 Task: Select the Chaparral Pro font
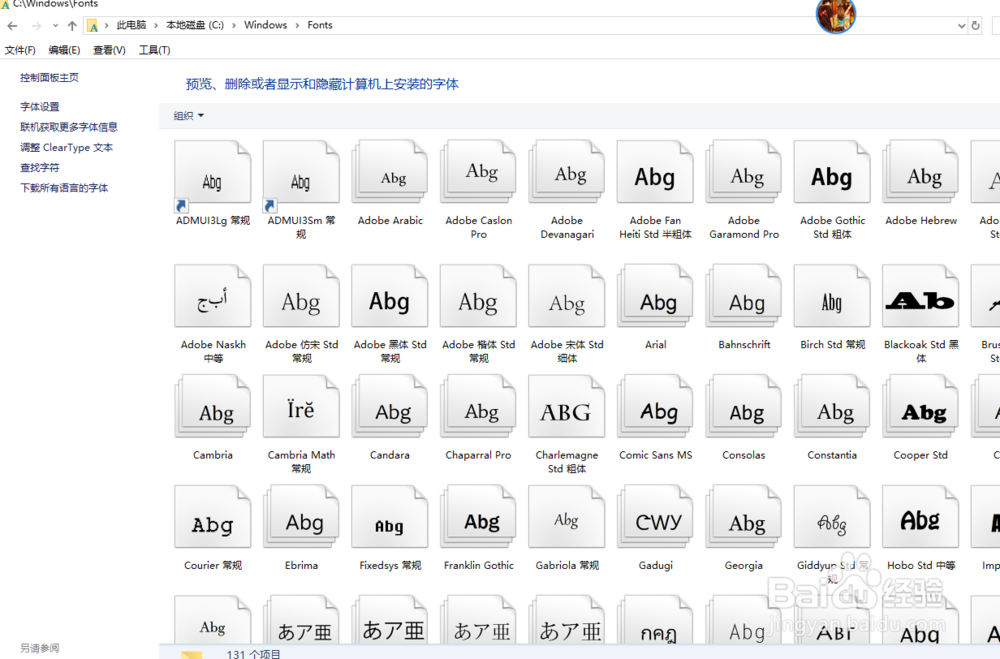point(478,406)
